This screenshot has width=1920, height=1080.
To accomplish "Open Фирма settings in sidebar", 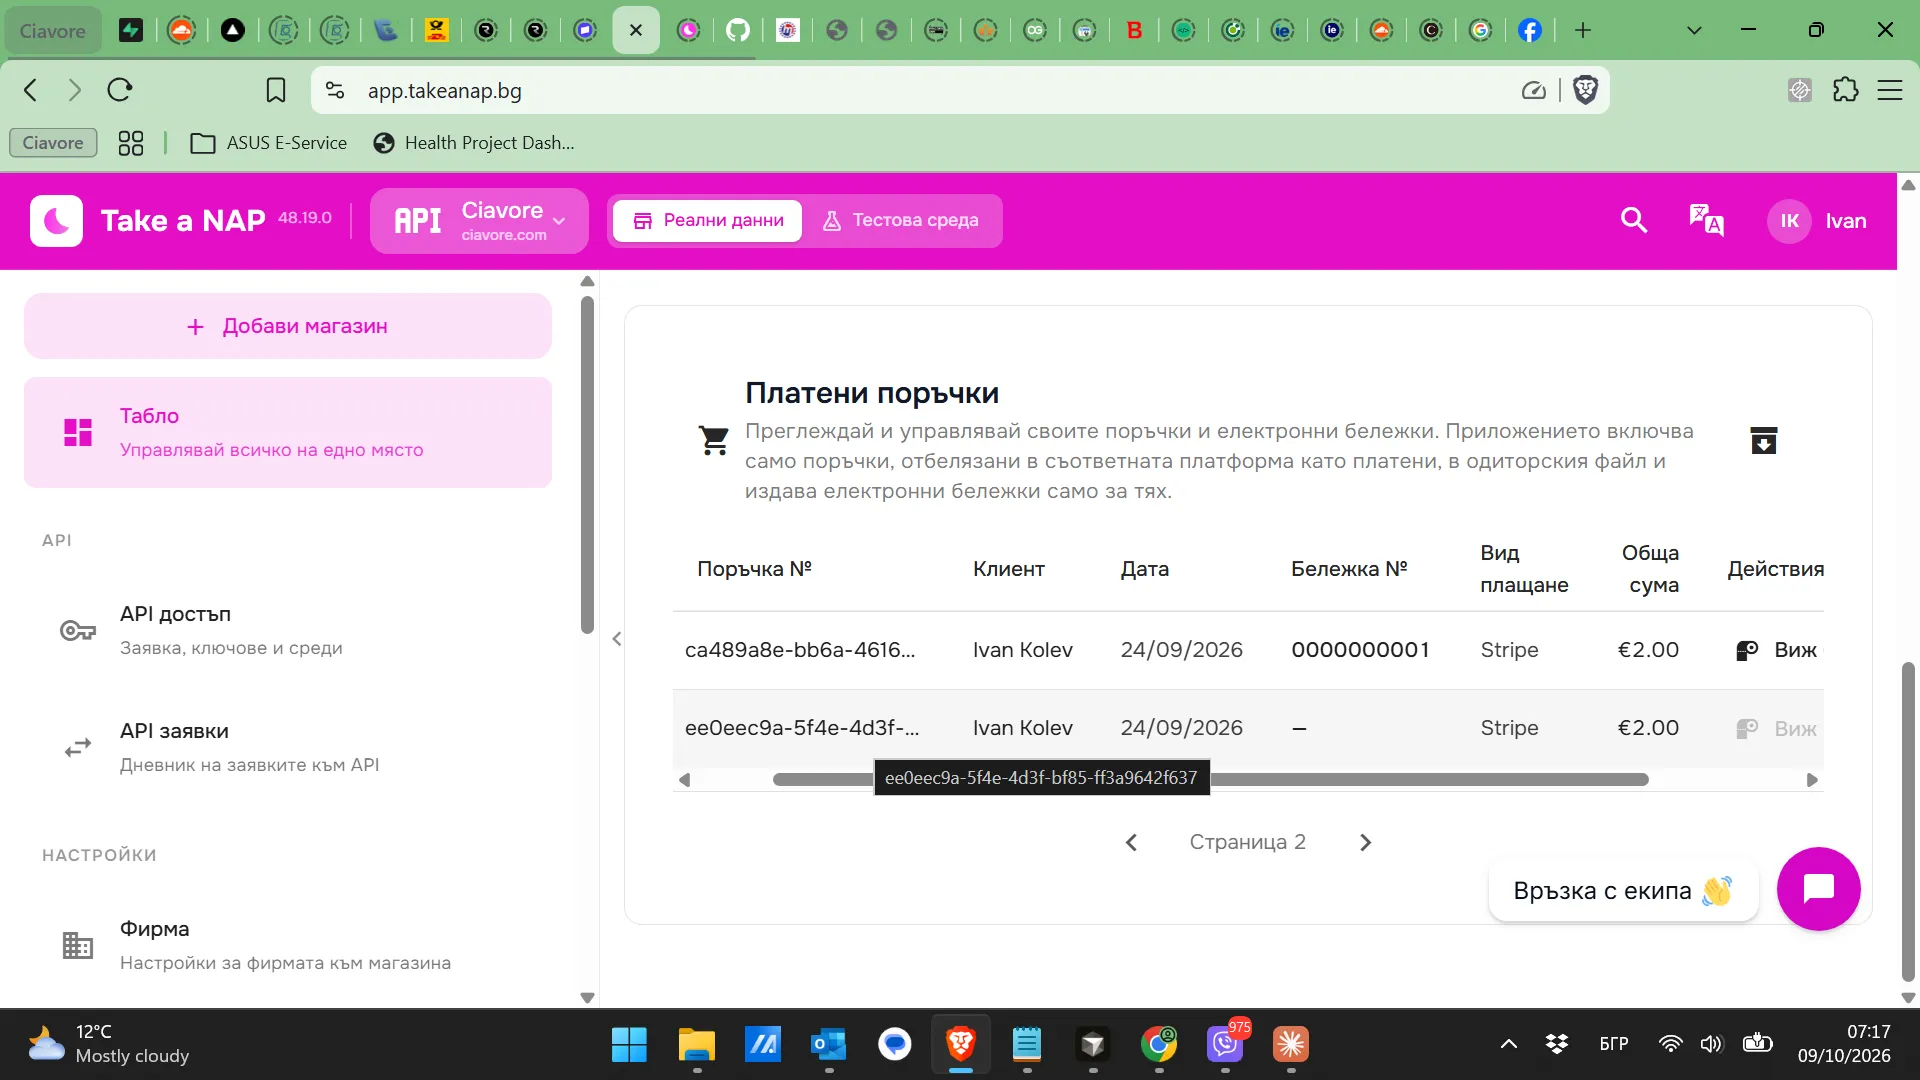I will 288,945.
